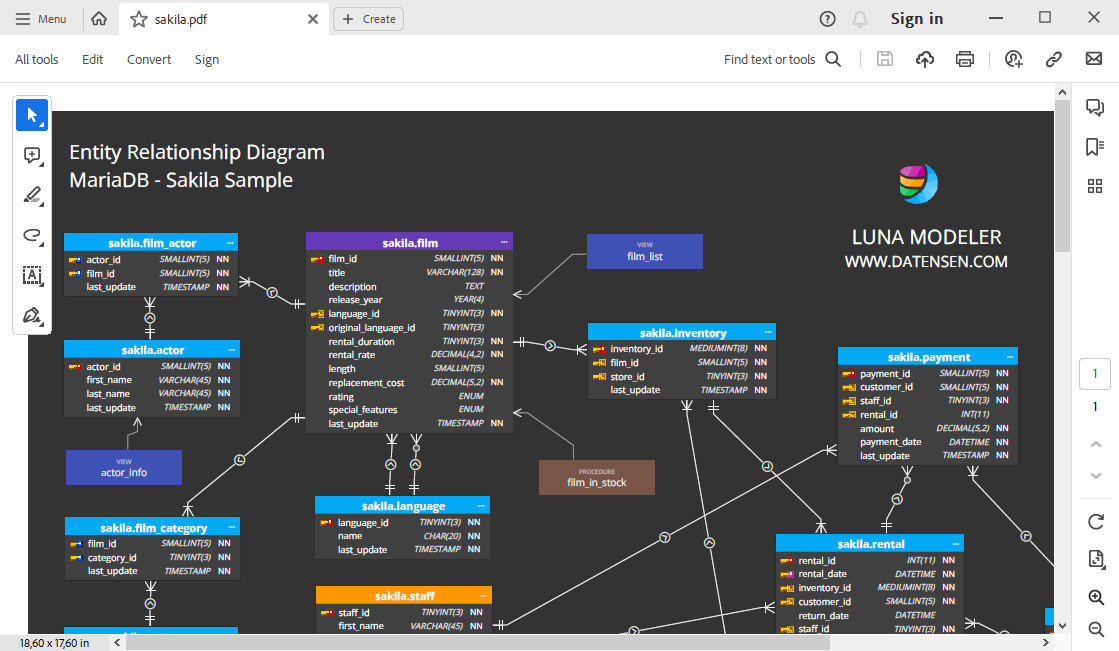
Task: Select the arrow selection tool
Action: 32,115
